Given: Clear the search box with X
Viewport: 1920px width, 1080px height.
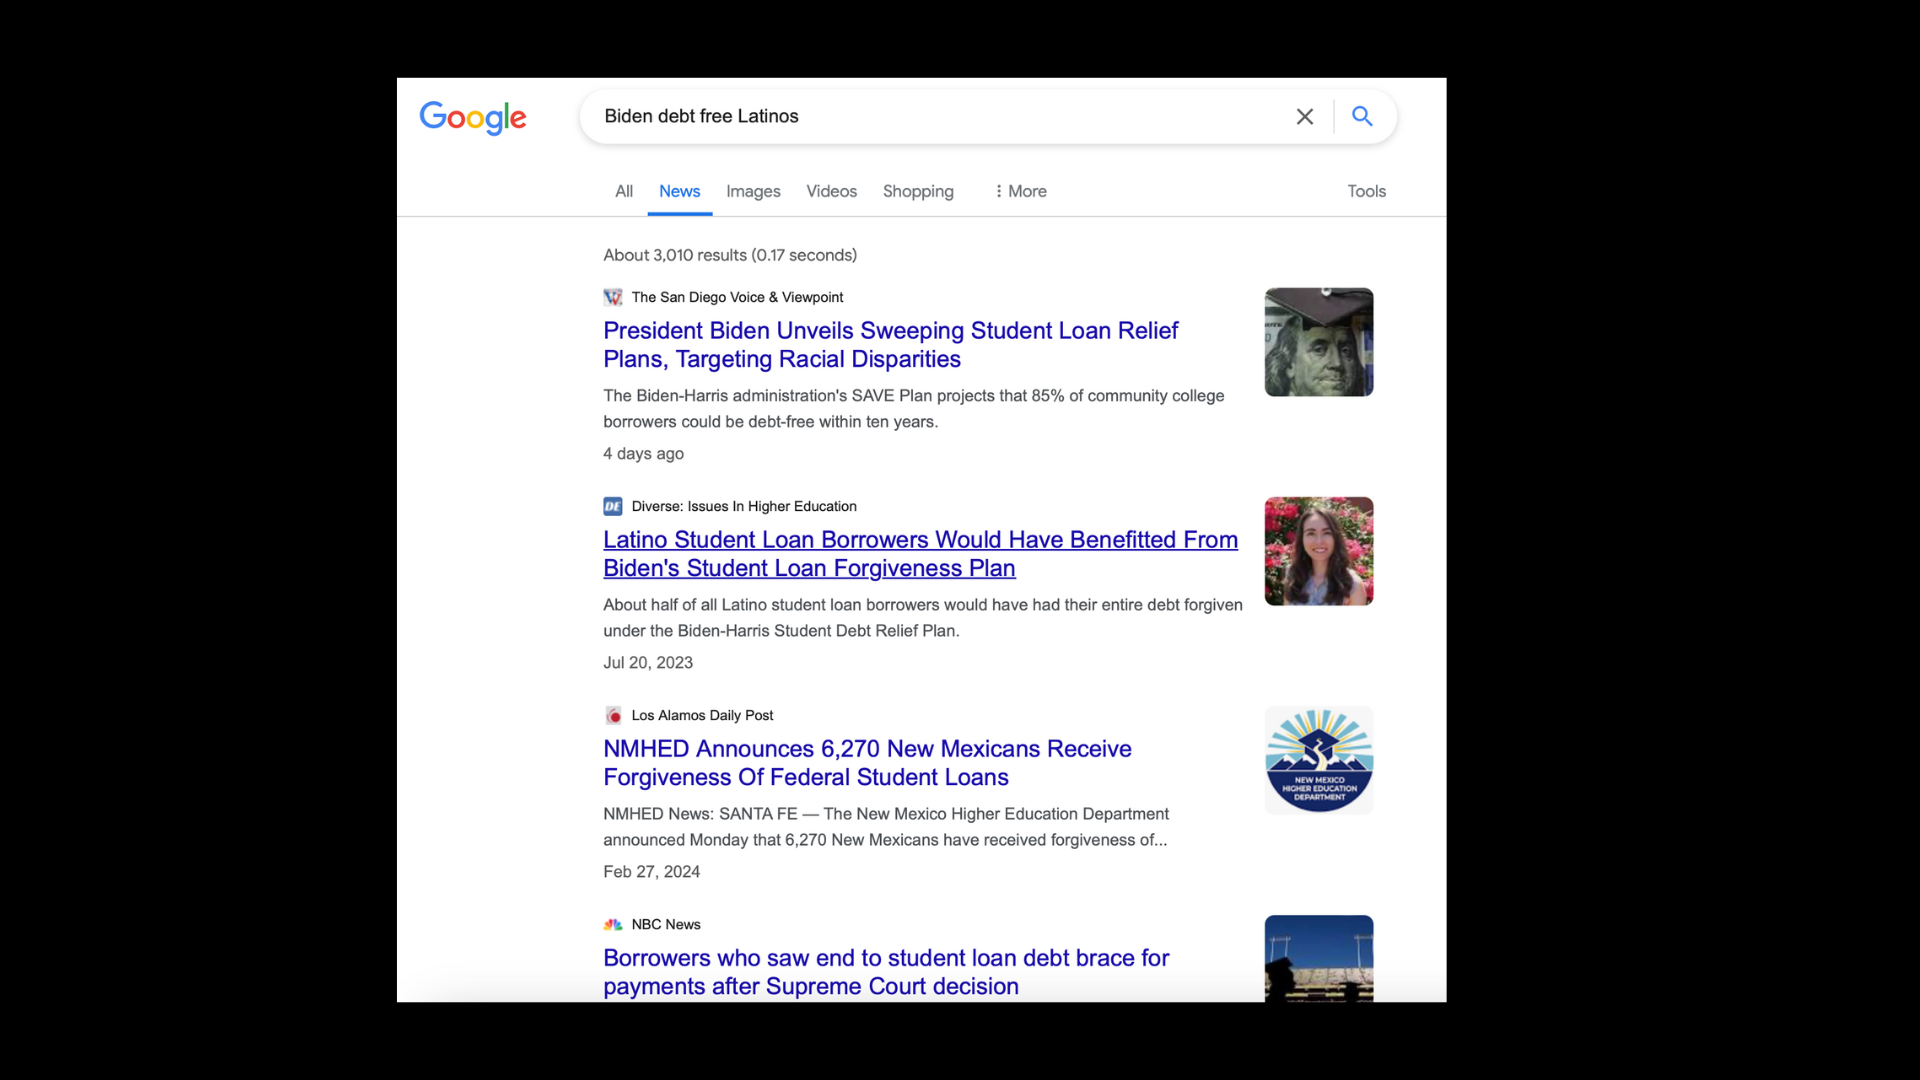Looking at the screenshot, I should (1304, 117).
